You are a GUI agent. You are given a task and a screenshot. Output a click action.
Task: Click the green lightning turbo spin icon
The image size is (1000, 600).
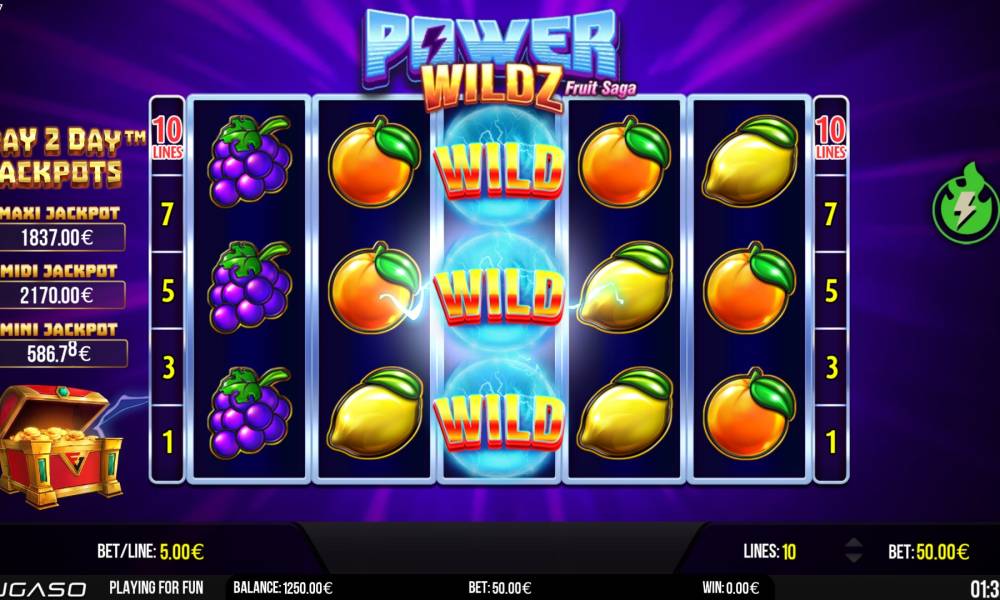coord(966,203)
